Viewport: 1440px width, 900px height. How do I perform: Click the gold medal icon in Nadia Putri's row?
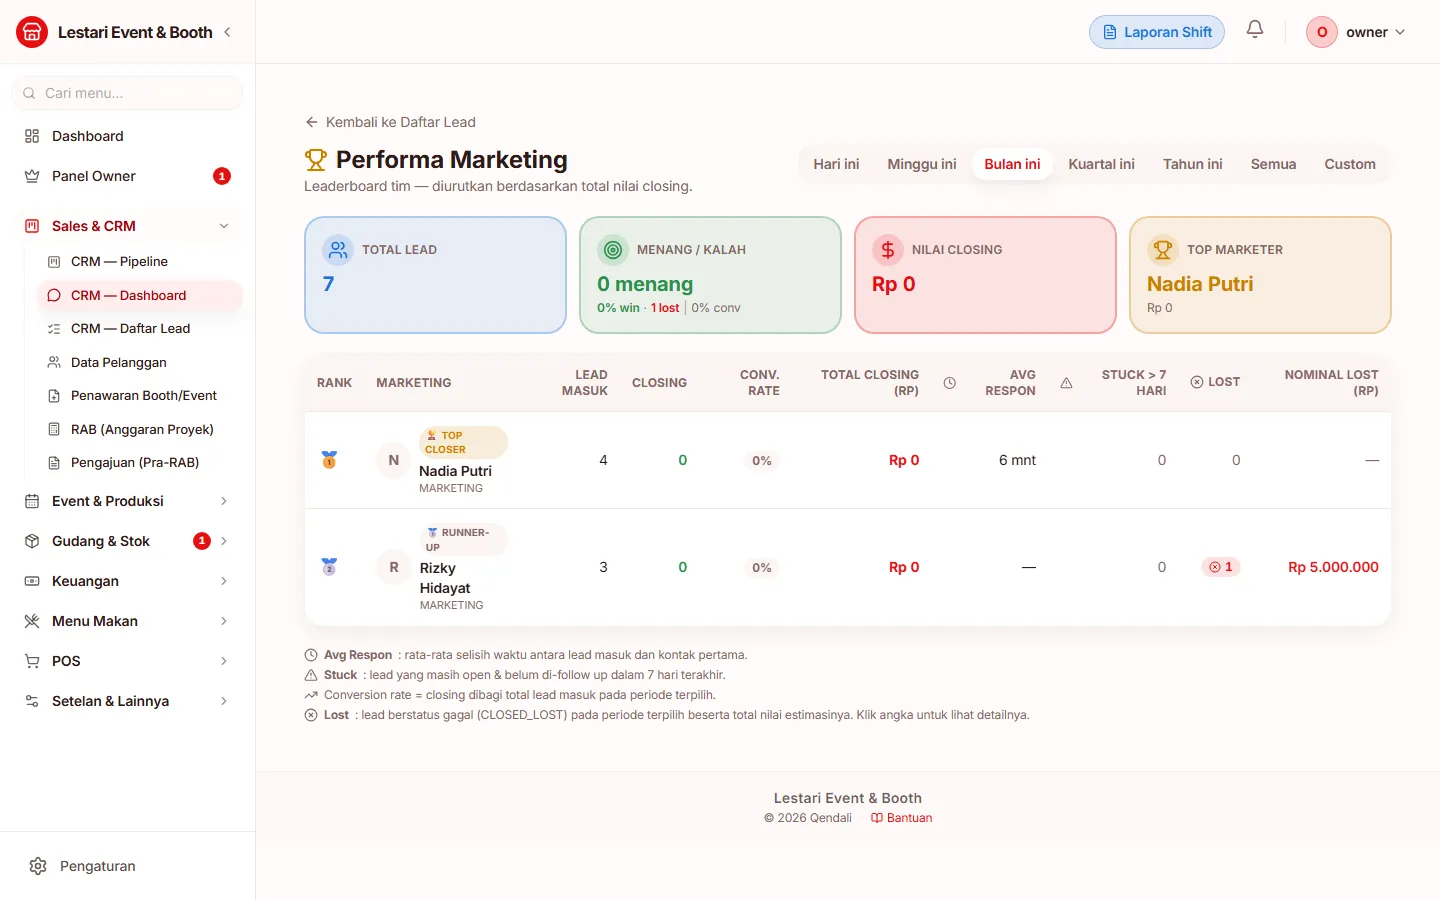[x=329, y=460]
